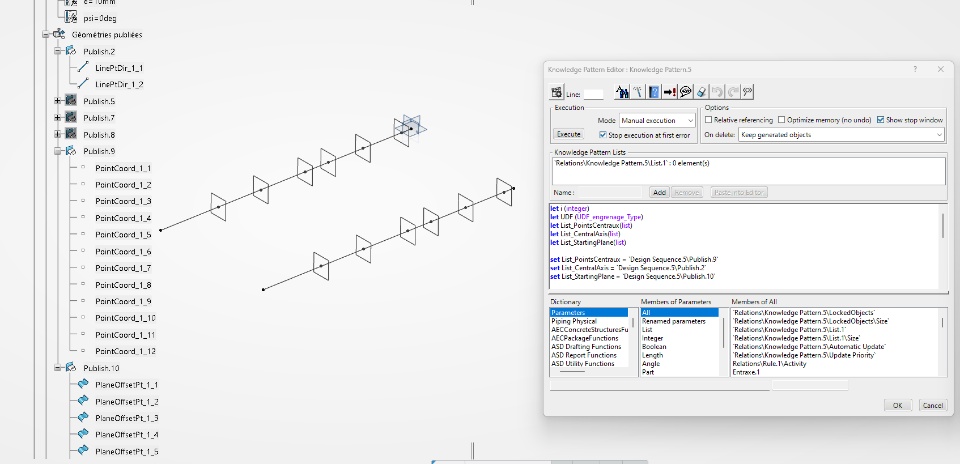Click the LinePtDir_1_1 line icon

(x=83, y=67)
